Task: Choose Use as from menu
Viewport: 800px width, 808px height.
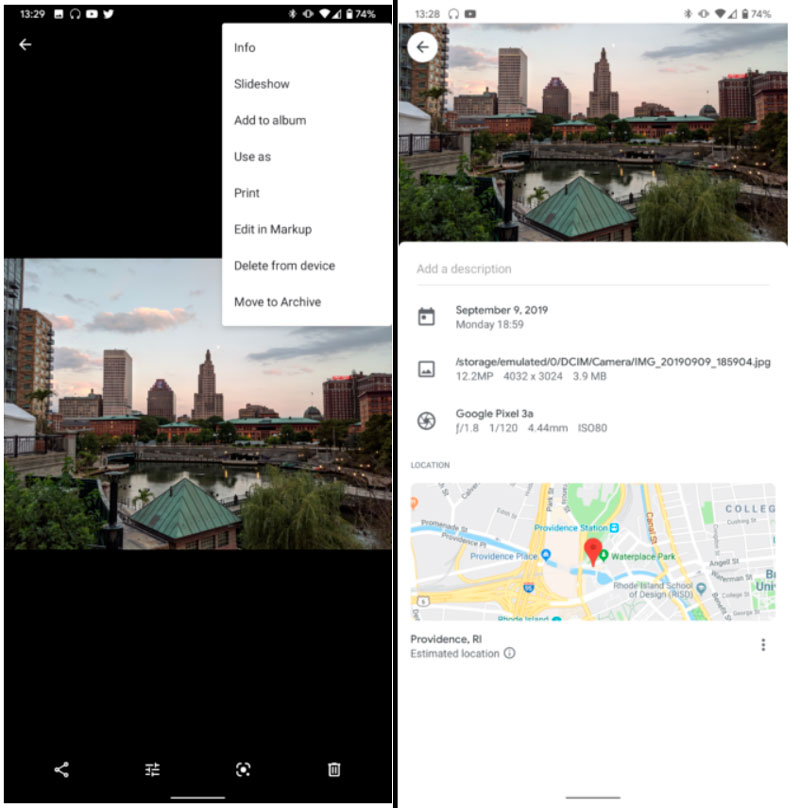Action: pyautogui.click(x=307, y=157)
